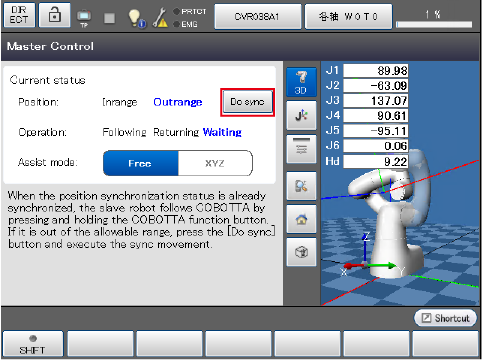Click the joint coordinate J icon
This screenshot has height=360, width=482.
[x=301, y=115]
